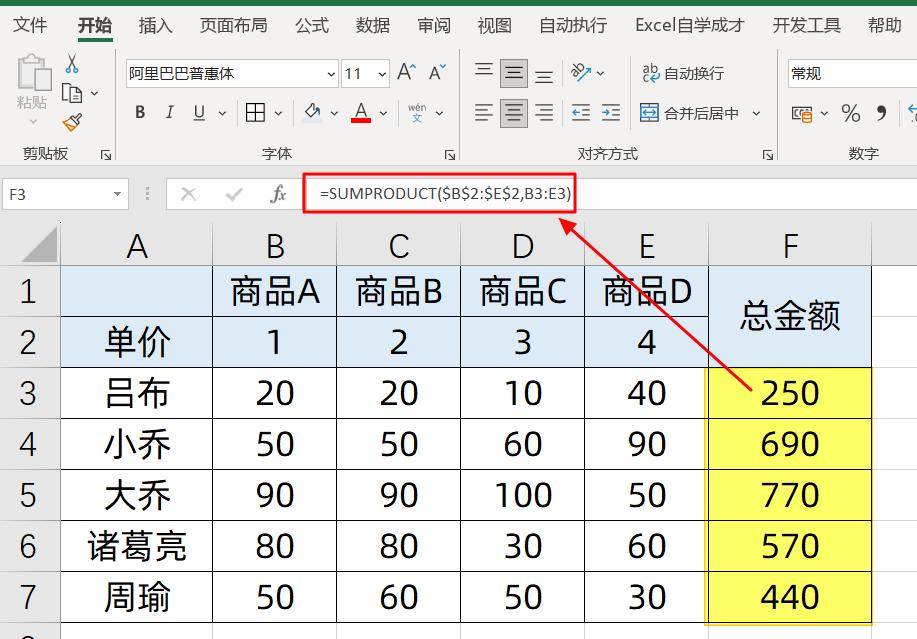Open the font name dropdown
Viewport: 917px width, 639px height.
click(330, 73)
